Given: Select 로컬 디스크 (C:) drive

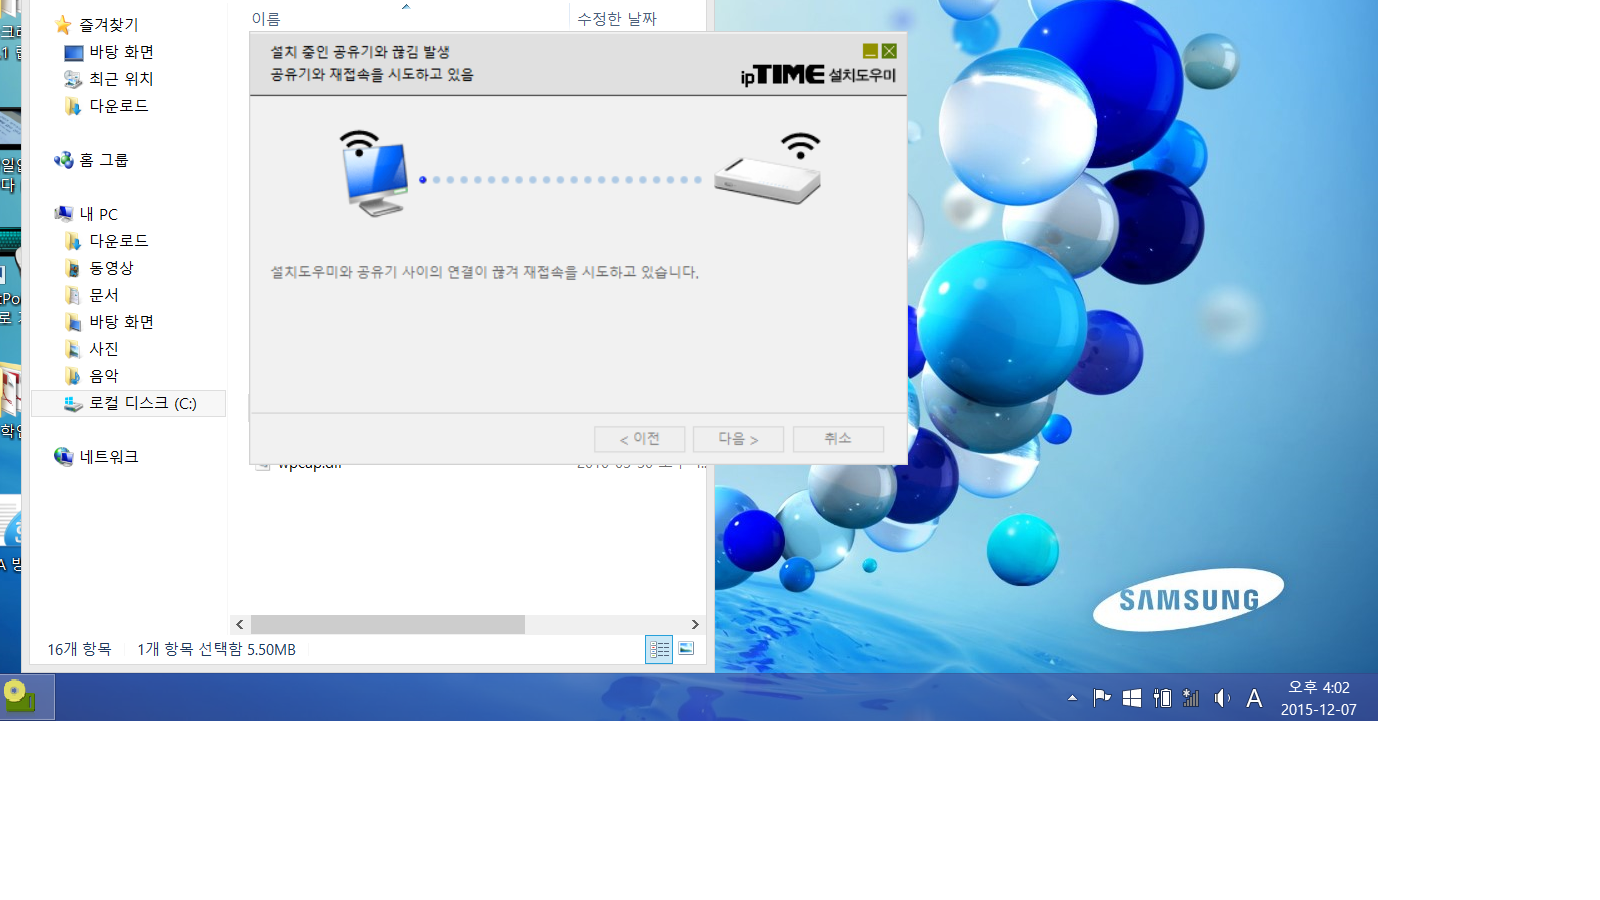Looking at the screenshot, I should tap(129, 403).
